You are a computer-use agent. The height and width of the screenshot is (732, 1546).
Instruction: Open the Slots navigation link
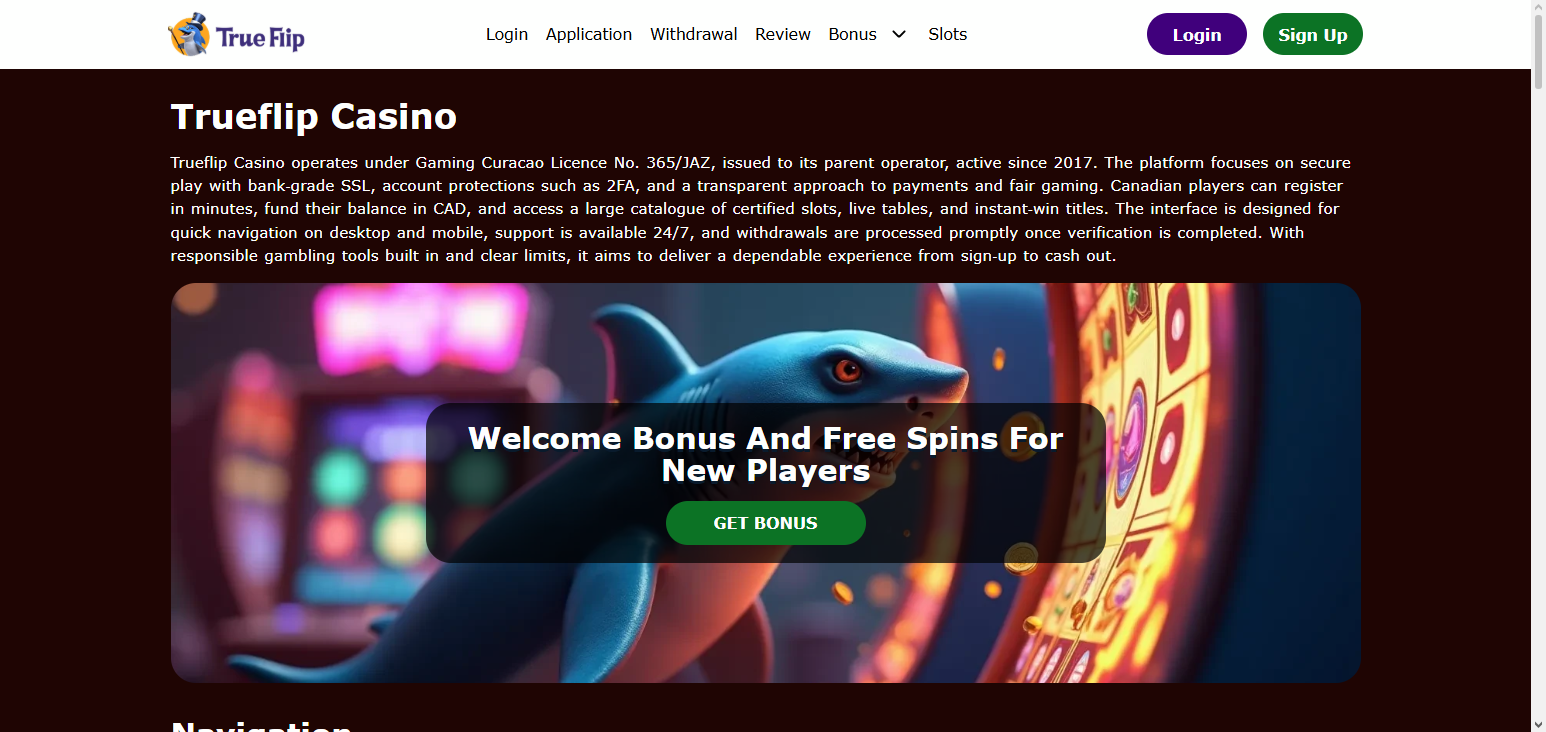tap(948, 34)
